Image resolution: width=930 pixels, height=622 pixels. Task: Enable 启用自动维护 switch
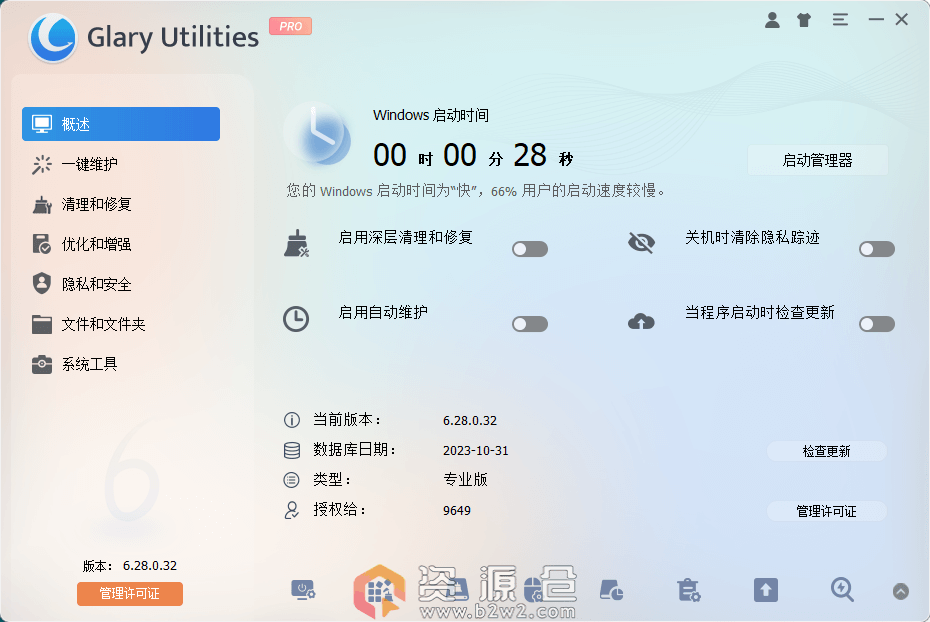(529, 323)
